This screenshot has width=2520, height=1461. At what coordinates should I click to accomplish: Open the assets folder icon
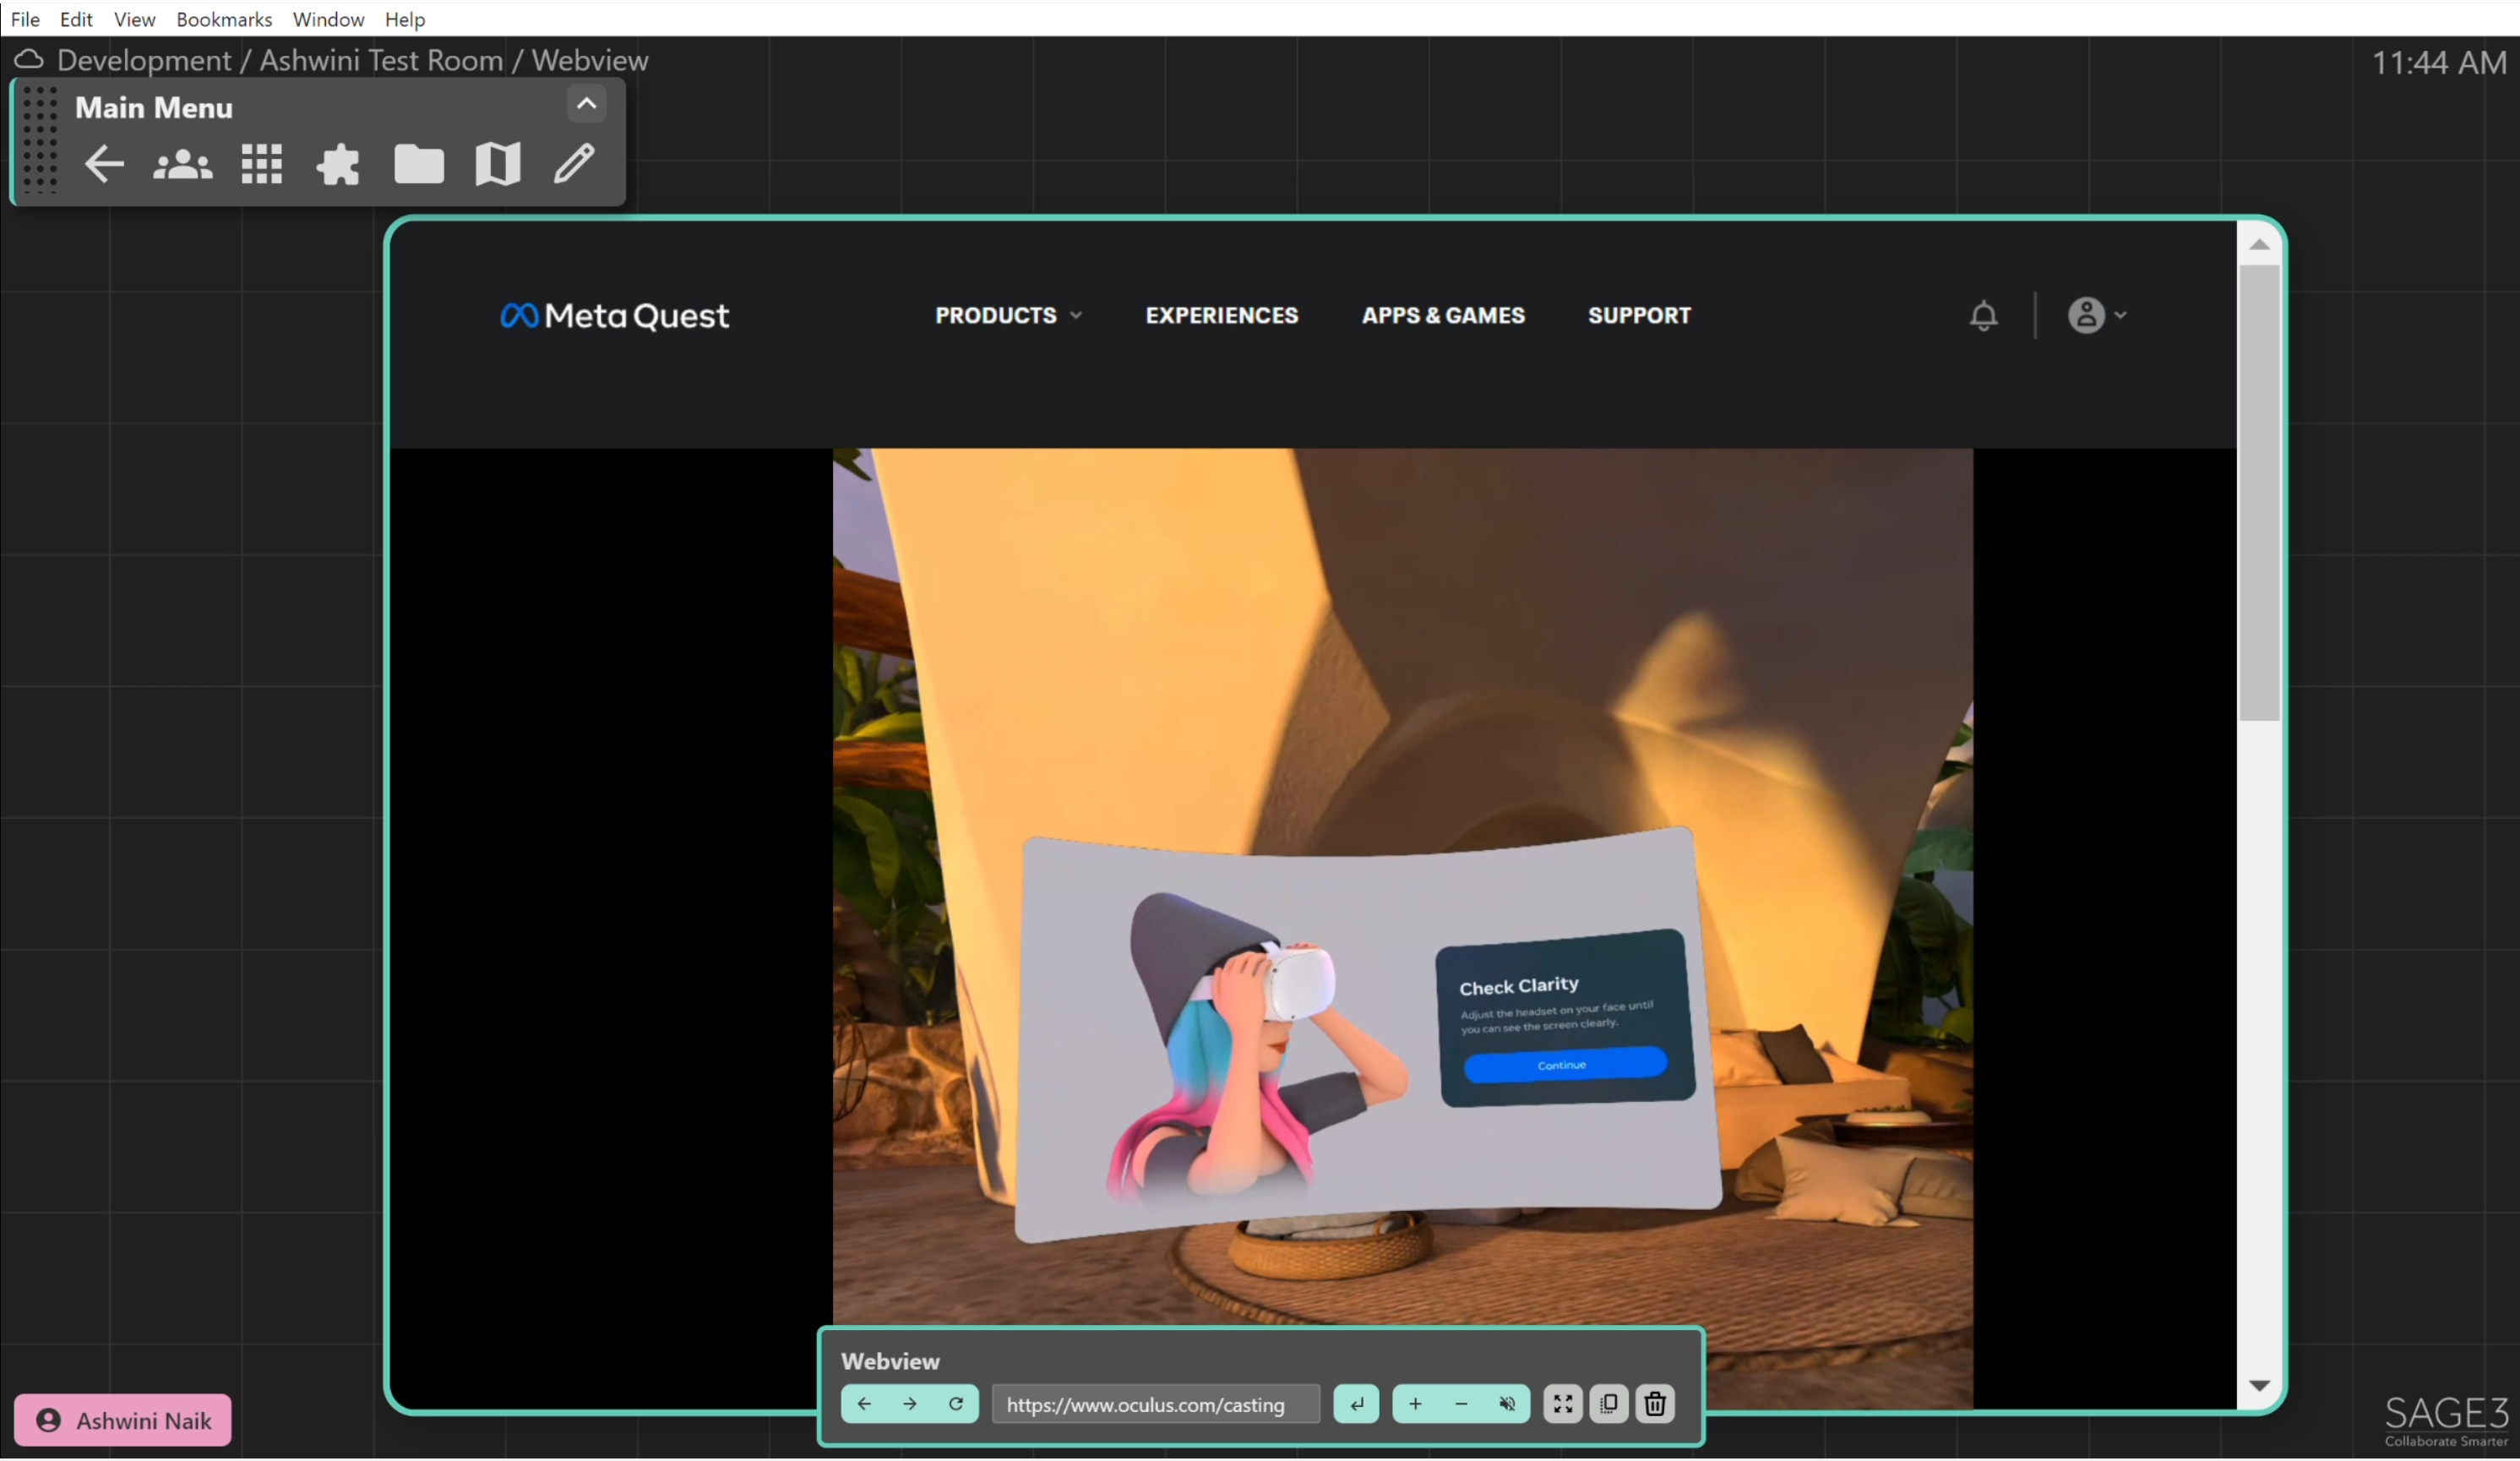[418, 164]
